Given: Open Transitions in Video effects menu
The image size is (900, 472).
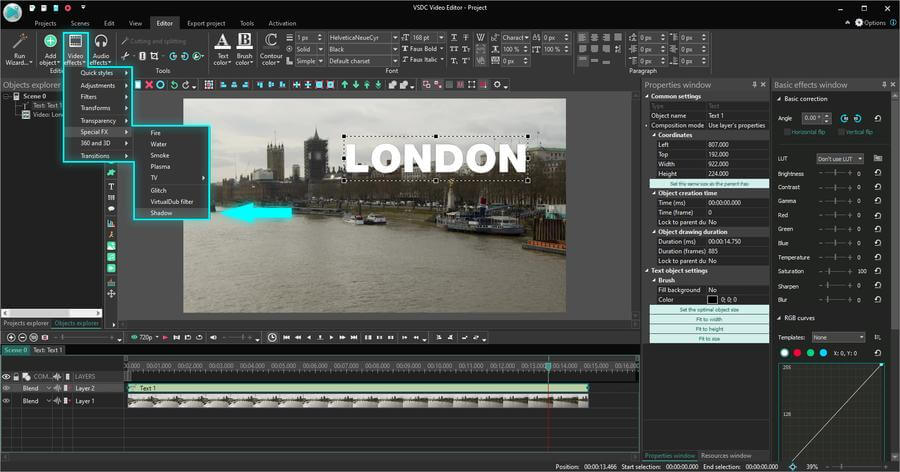Looking at the screenshot, I should [x=96, y=156].
